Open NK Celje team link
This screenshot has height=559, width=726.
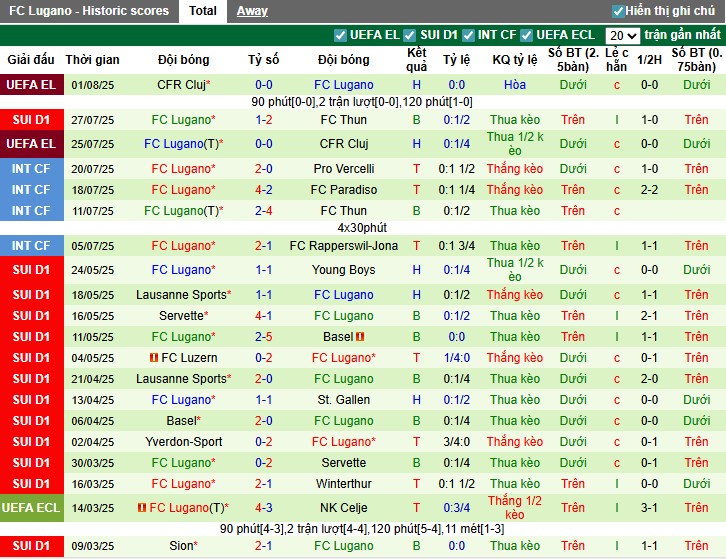(344, 508)
